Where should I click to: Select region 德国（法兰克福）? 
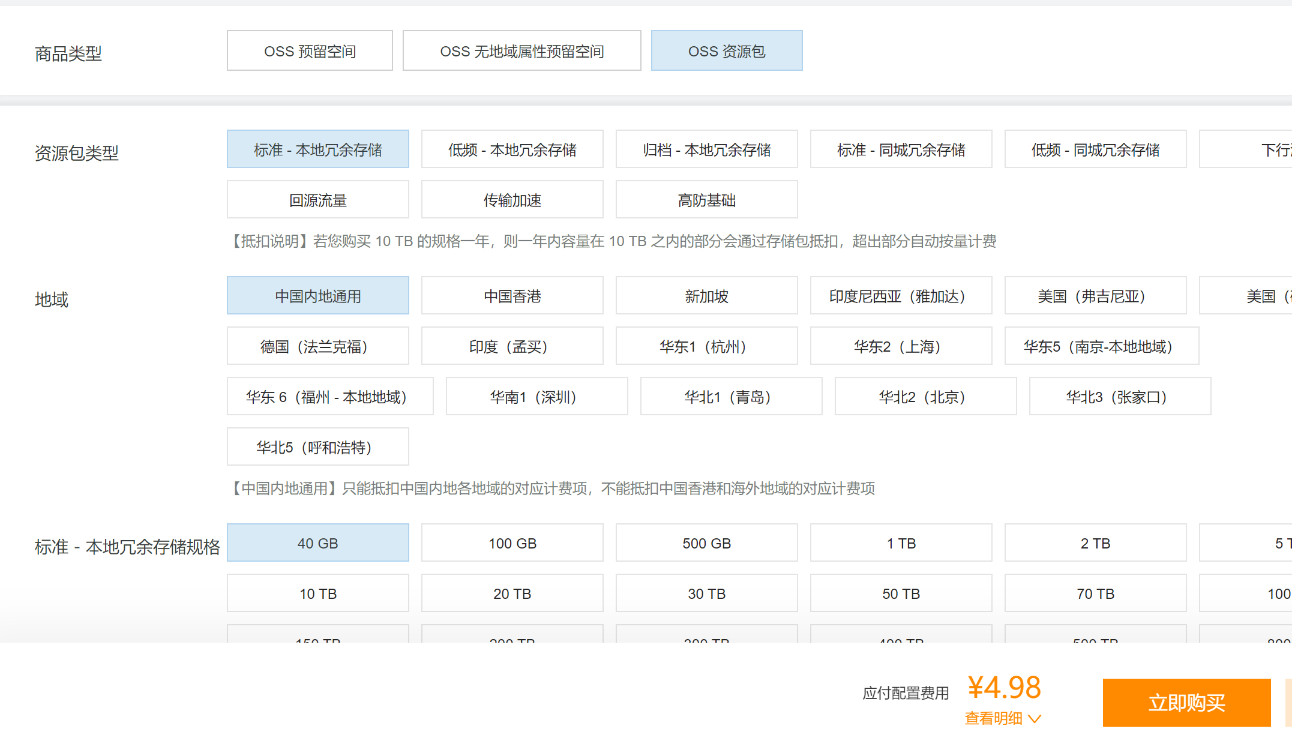click(x=318, y=346)
